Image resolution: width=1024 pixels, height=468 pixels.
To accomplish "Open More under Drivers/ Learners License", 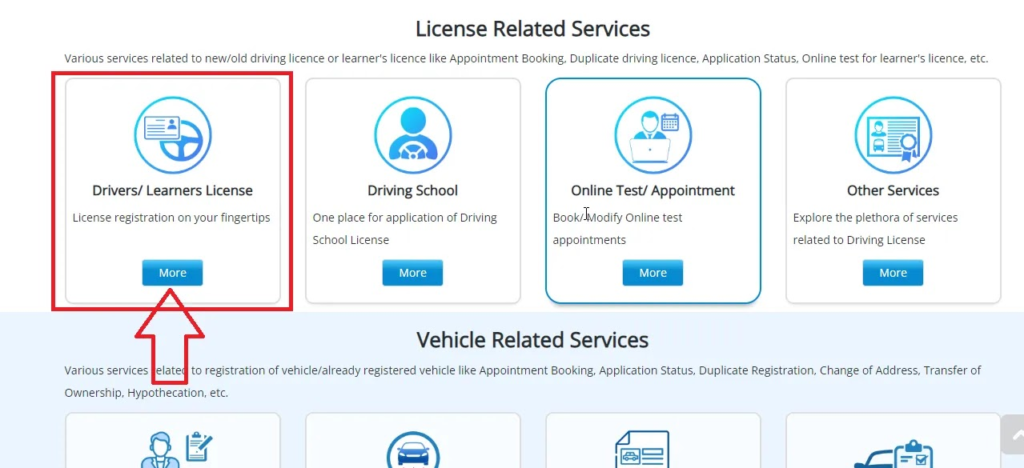I will pos(172,273).
